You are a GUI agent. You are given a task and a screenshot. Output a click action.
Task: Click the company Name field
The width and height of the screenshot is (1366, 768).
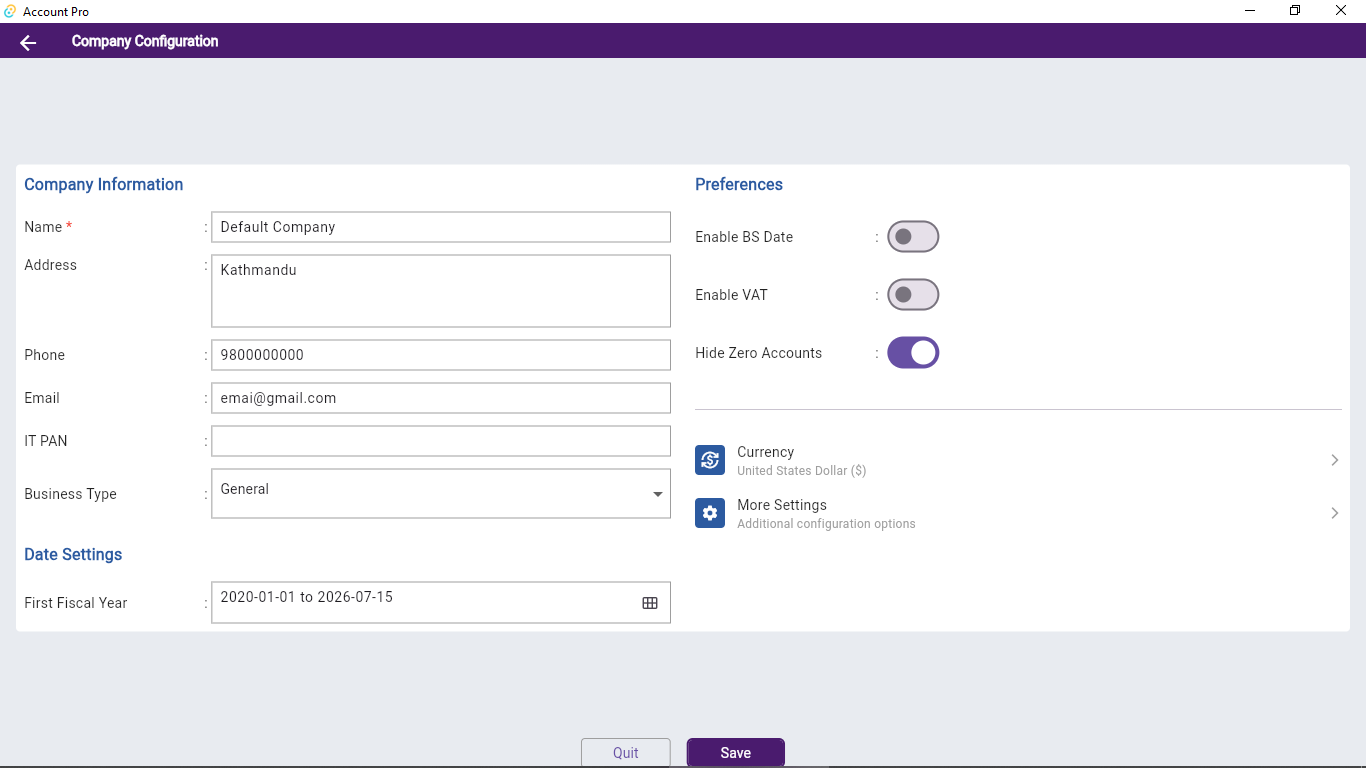coord(441,227)
